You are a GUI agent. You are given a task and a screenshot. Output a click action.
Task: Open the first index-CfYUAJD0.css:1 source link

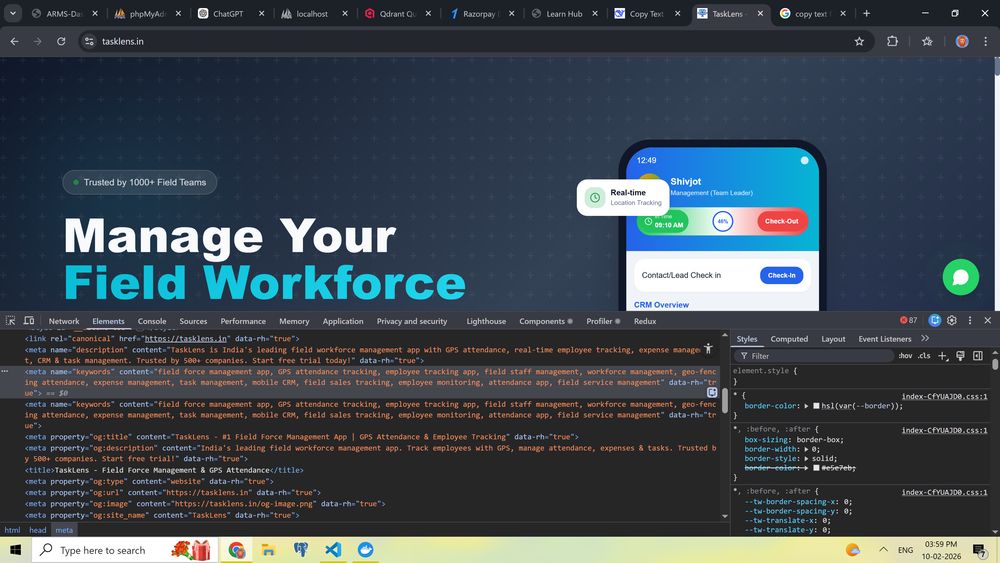pos(944,396)
